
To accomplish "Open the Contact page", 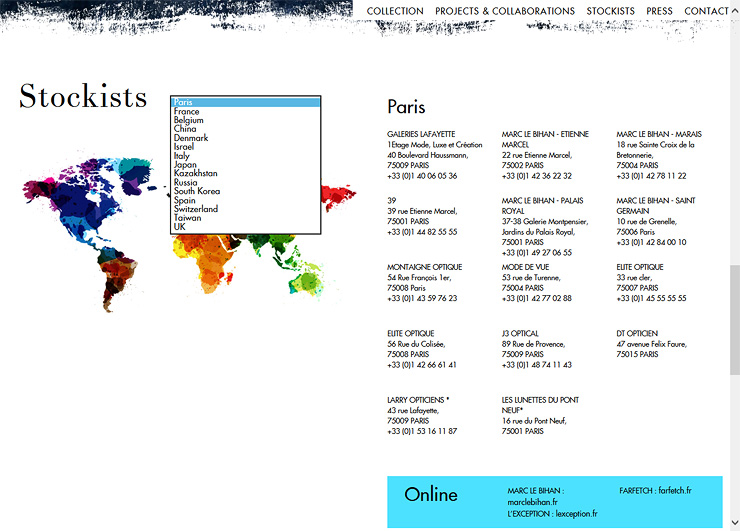I will (x=706, y=11).
